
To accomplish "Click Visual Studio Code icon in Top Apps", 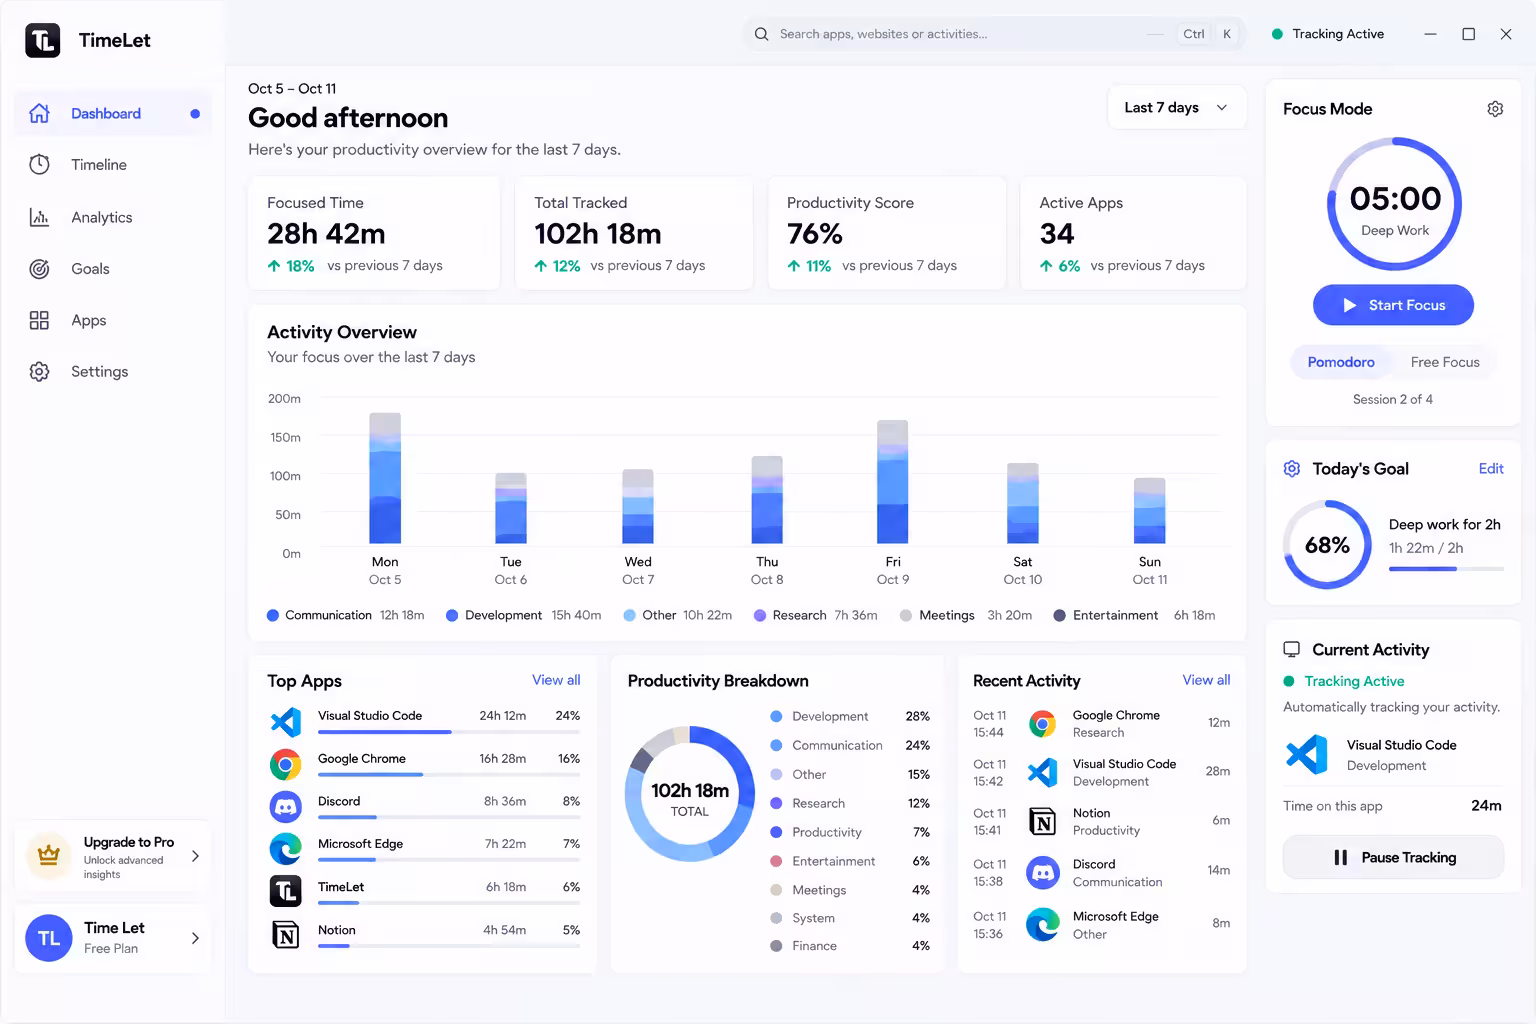I will coord(286,722).
